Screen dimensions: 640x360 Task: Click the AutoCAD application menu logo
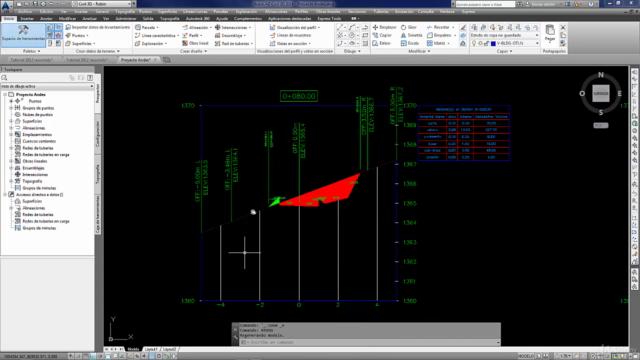(x=6, y=6)
